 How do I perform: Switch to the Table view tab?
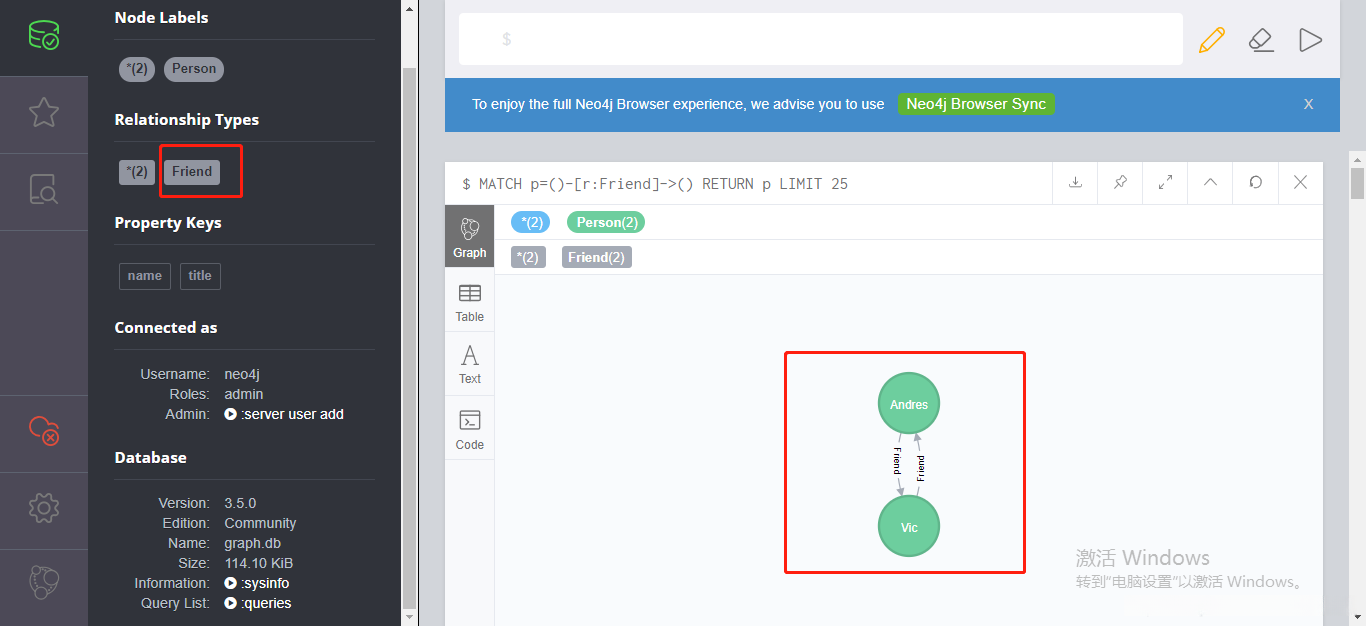(469, 302)
